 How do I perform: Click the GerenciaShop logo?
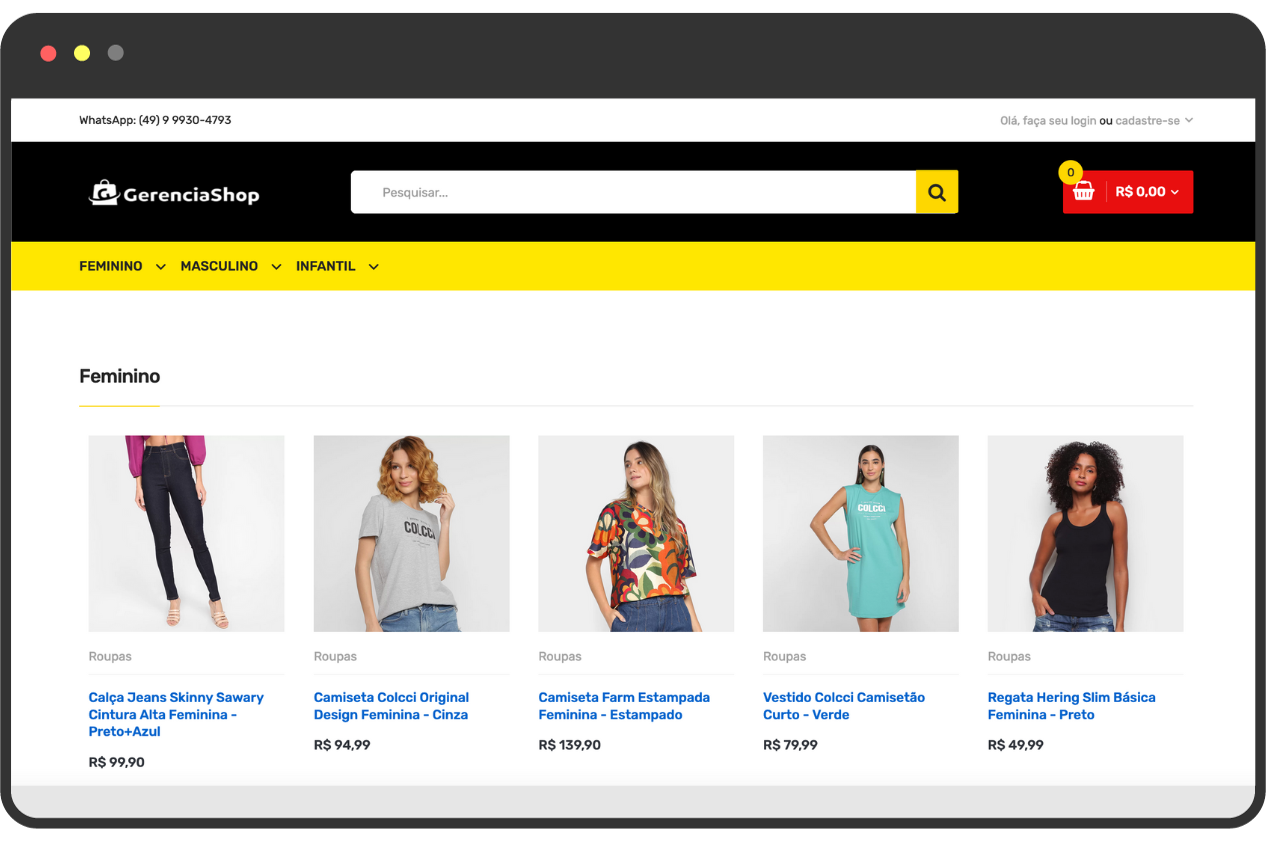point(174,192)
